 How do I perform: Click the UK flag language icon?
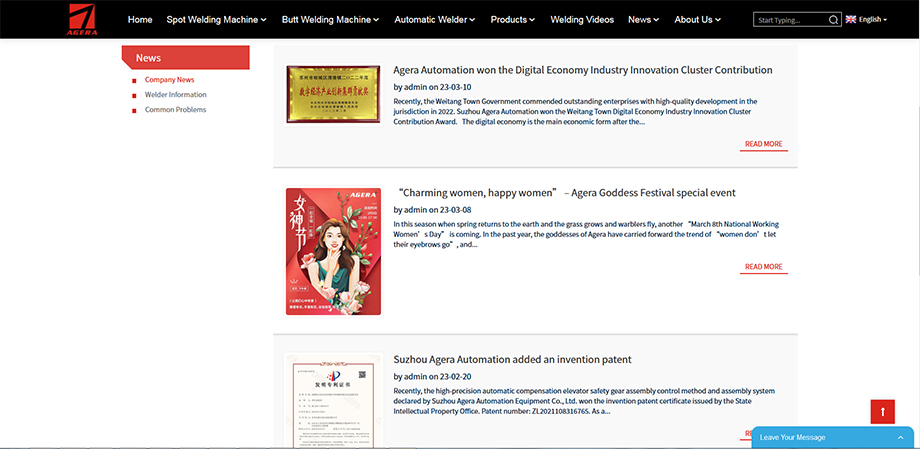coord(850,19)
